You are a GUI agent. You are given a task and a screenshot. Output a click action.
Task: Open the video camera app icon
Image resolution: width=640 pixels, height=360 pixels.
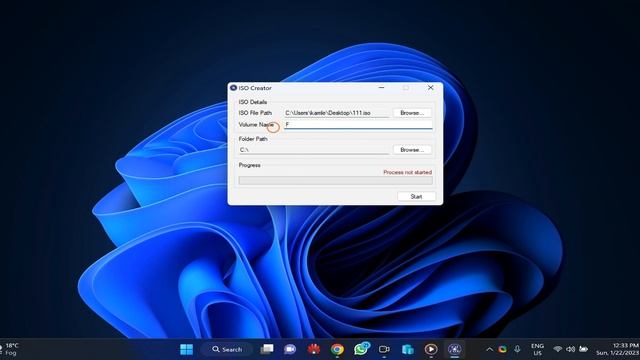(x=384, y=349)
